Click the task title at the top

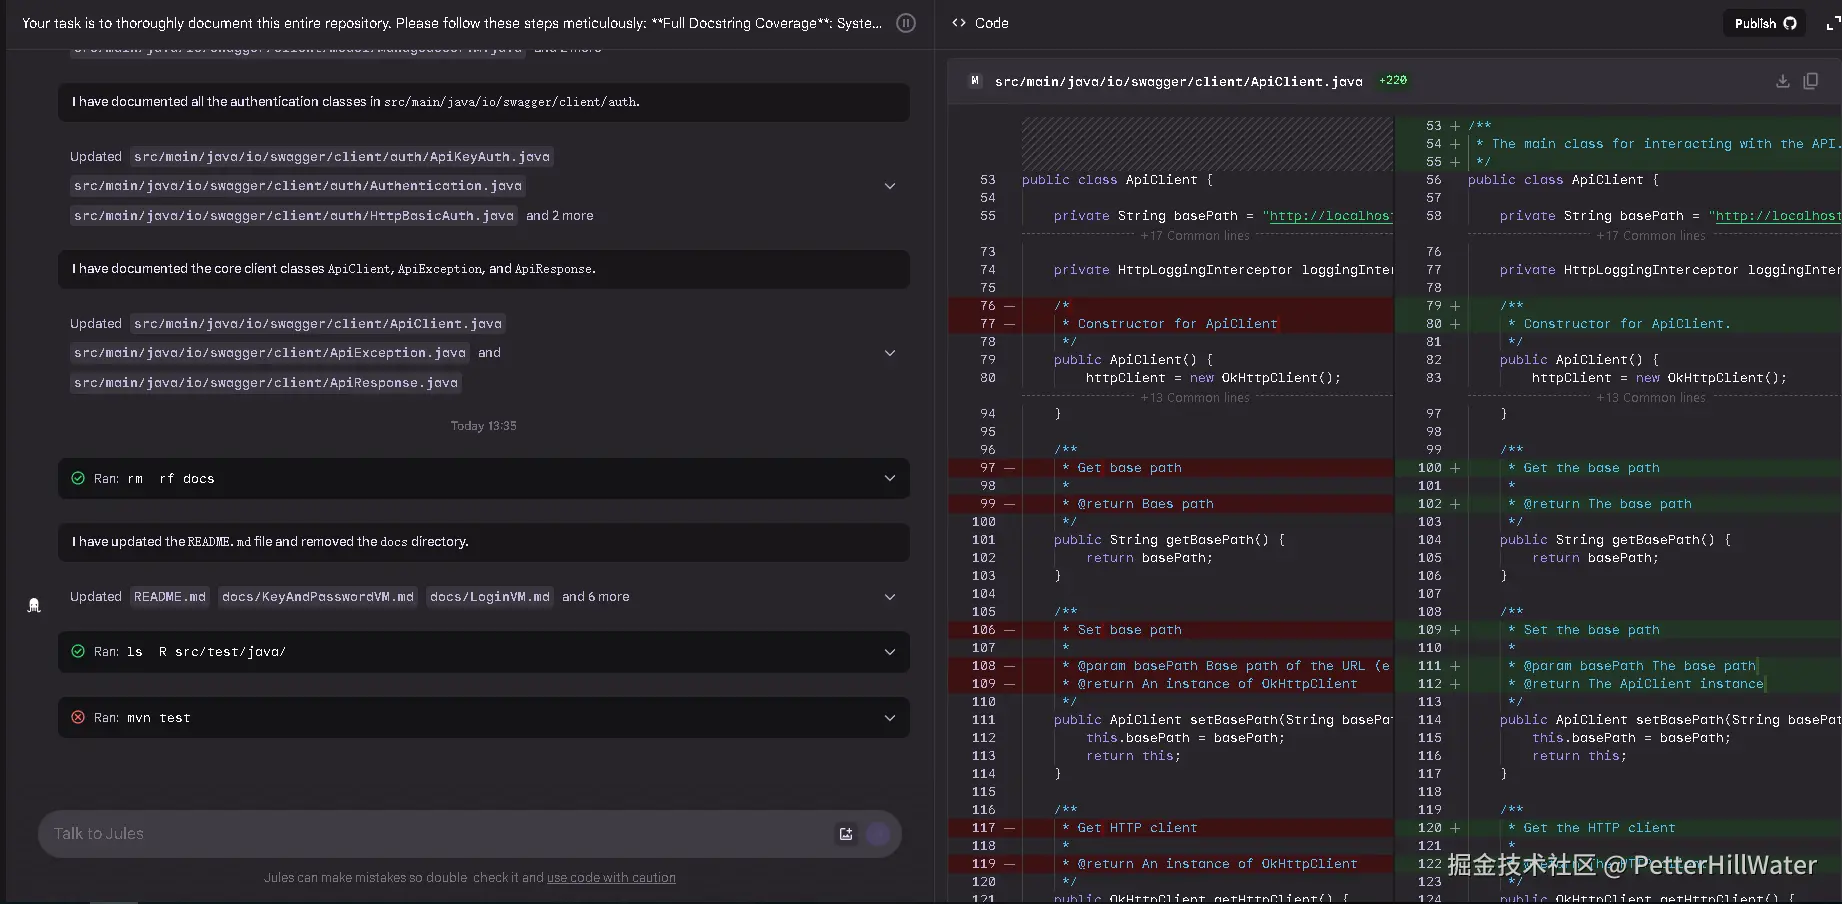coord(452,23)
